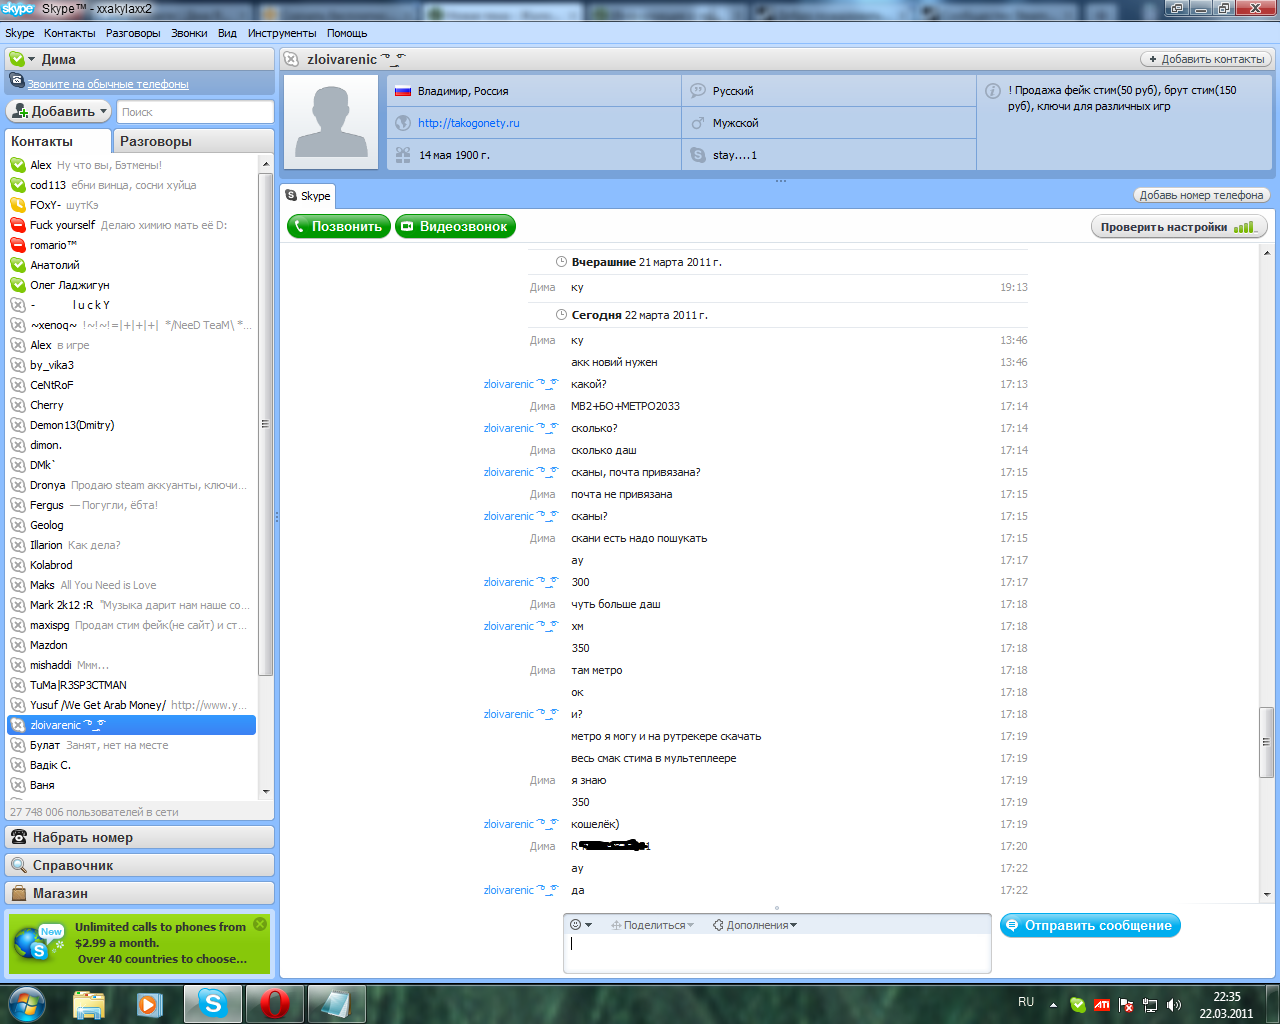This screenshot has width=1280, height=1024.
Task: Click network tray icon
Action: coord(1150,1005)
